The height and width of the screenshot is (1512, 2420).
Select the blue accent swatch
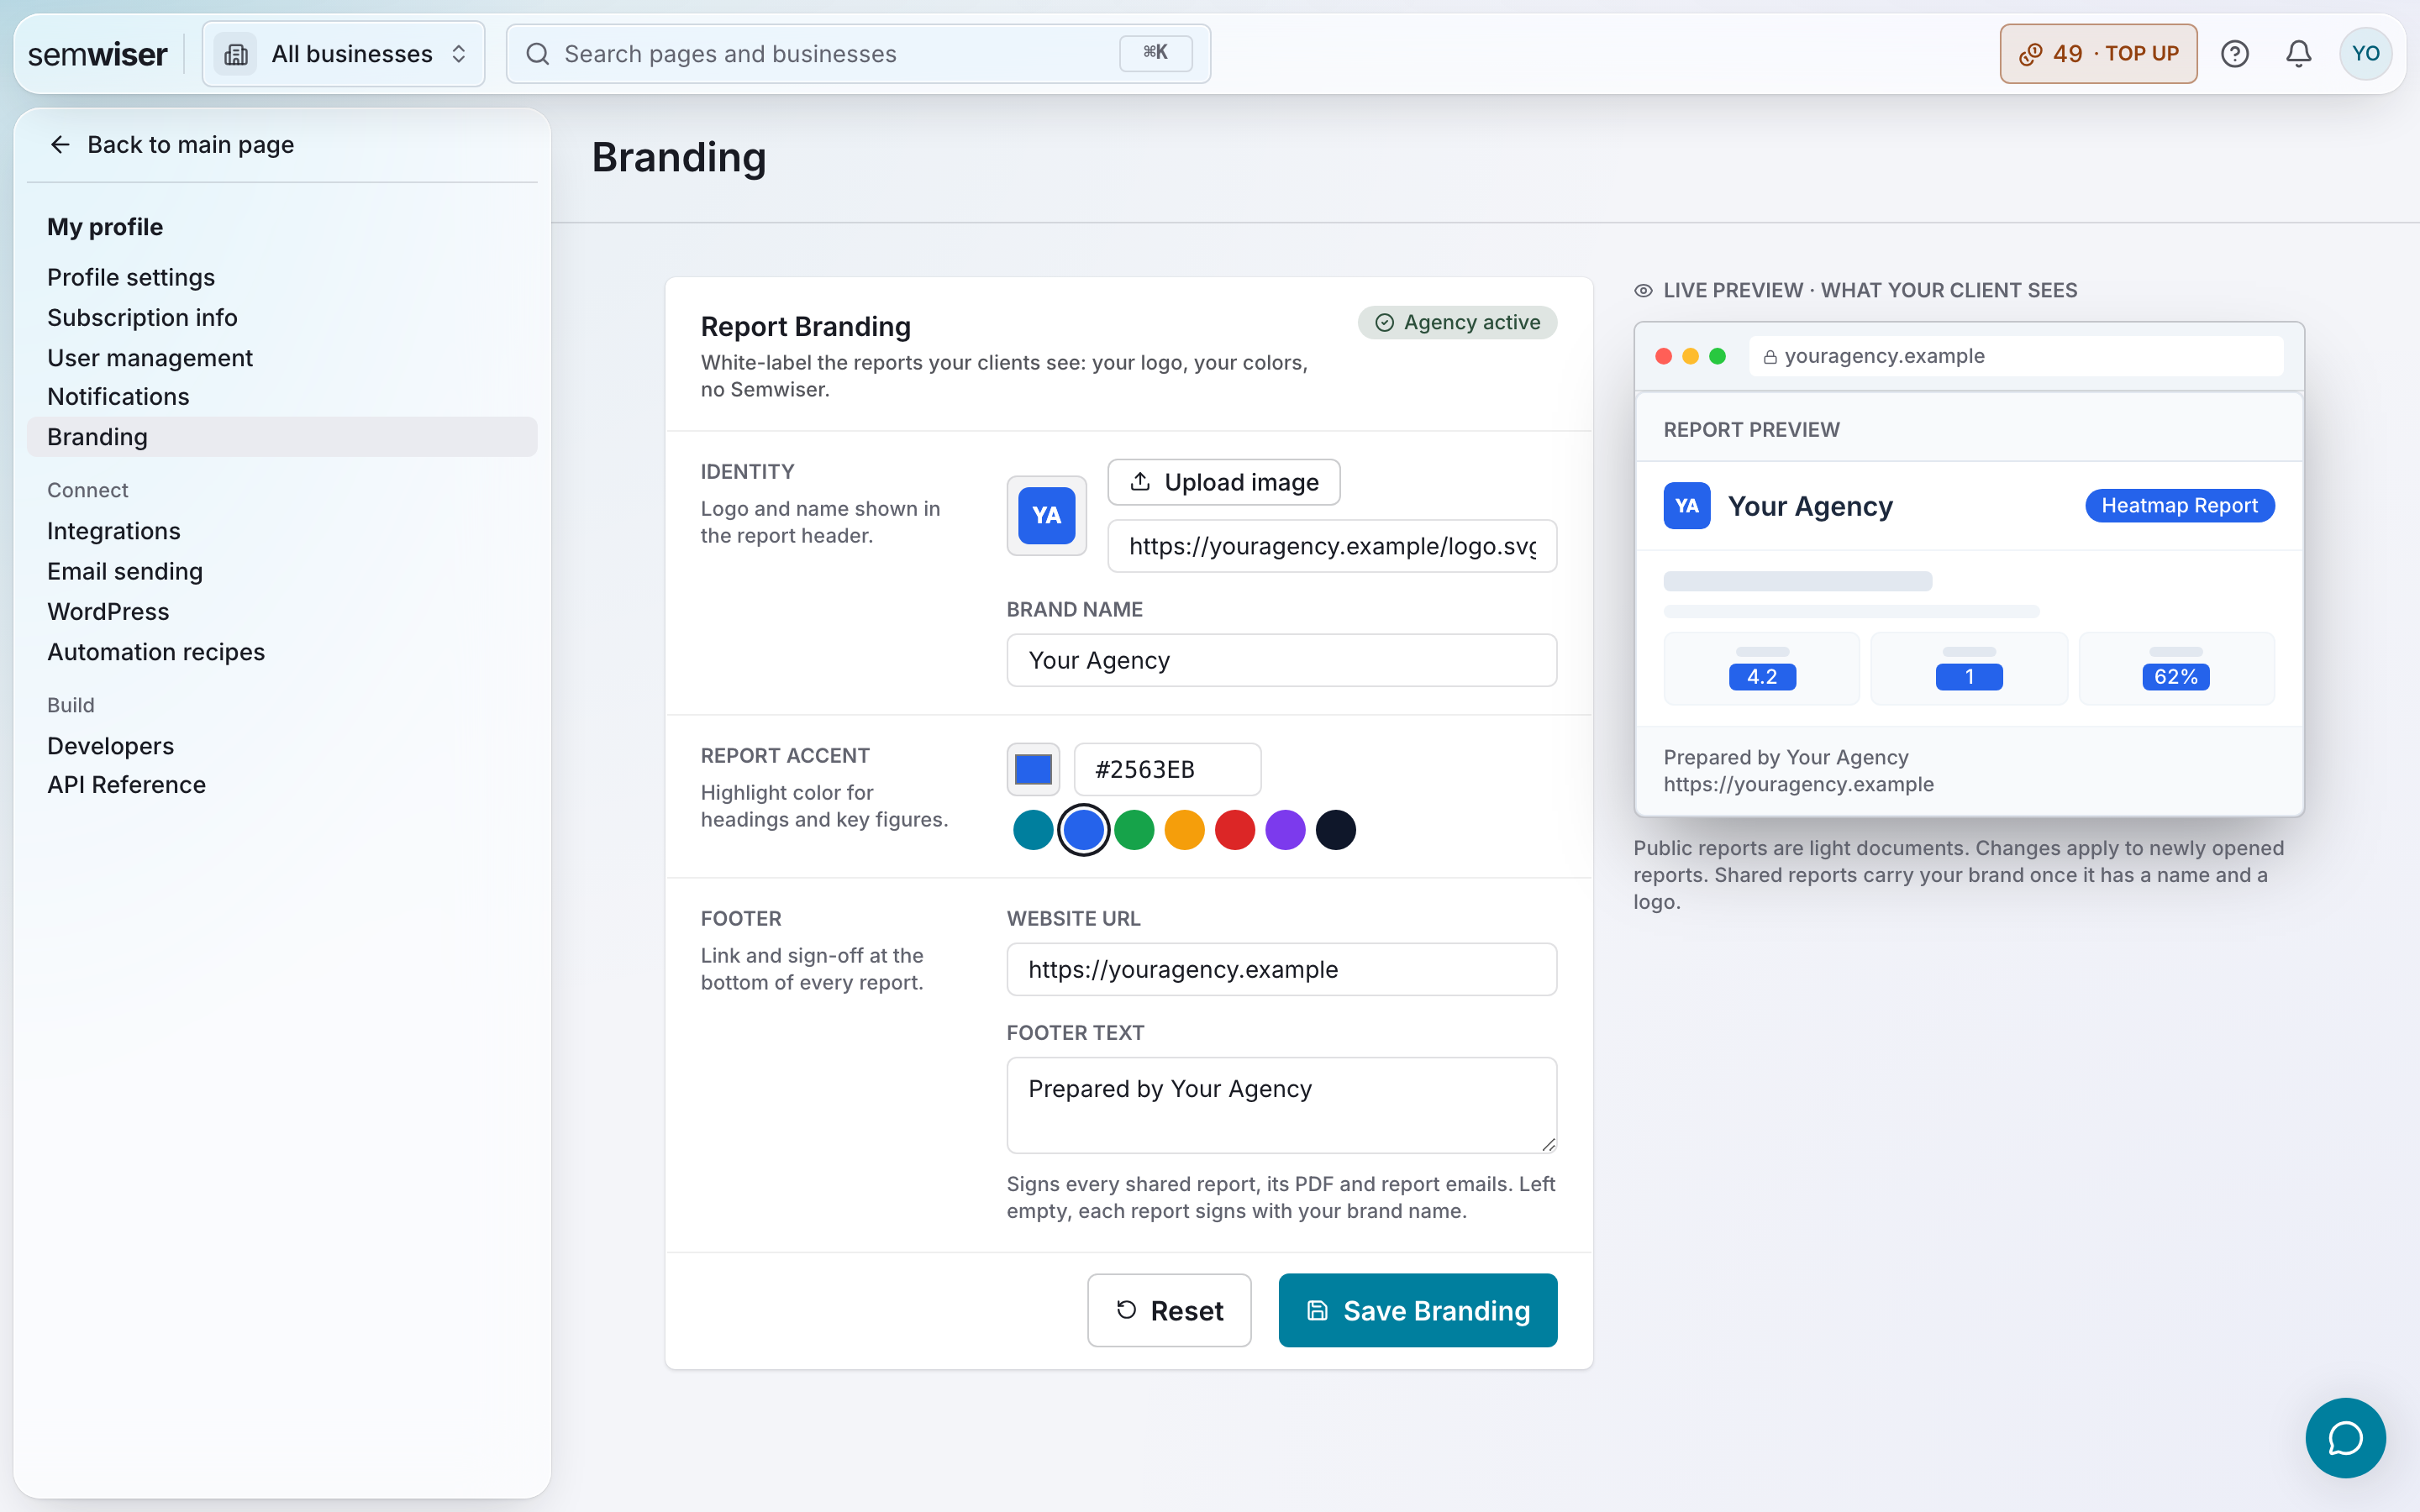[1083, 830]
